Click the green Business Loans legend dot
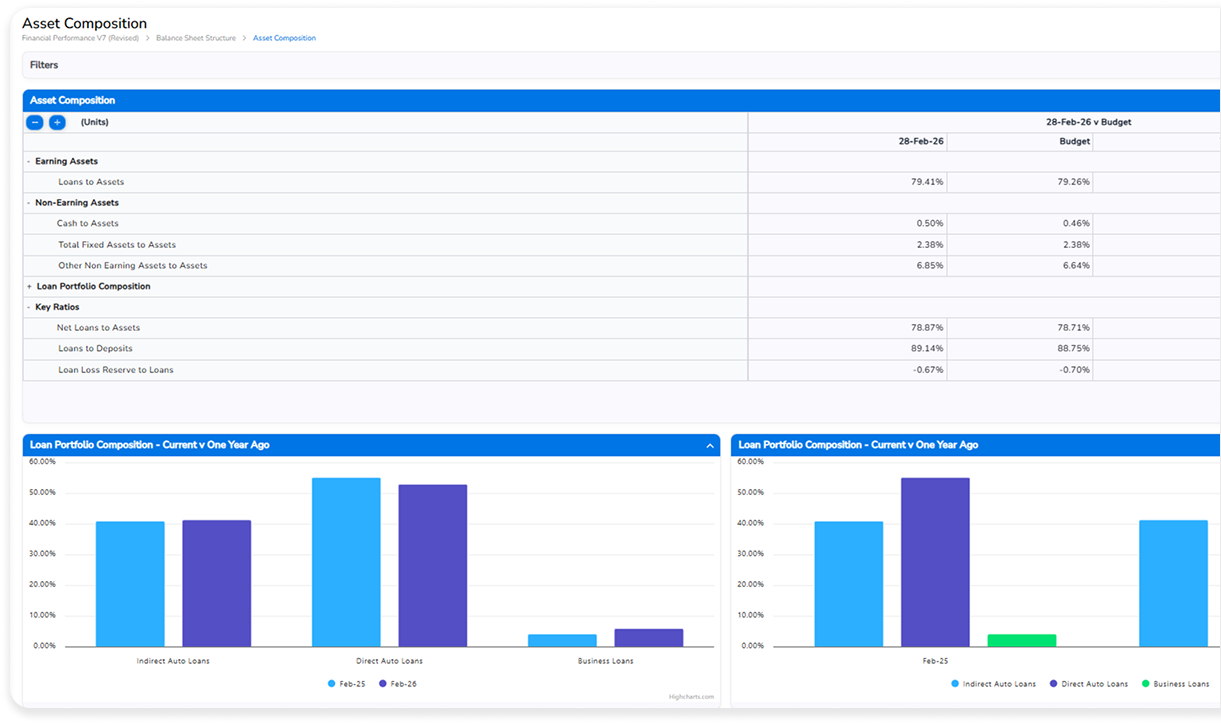 coord(1145,684)
